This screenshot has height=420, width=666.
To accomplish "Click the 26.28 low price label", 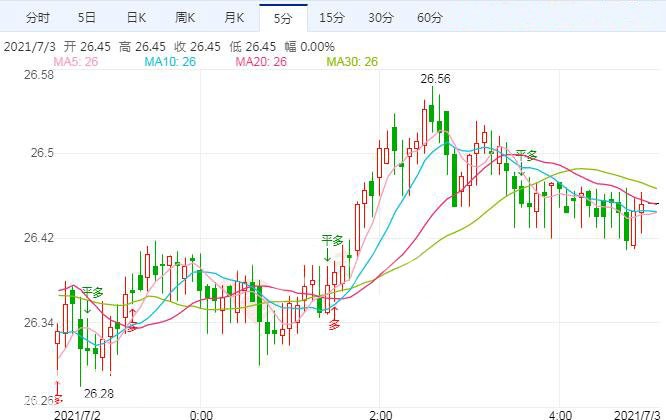I will 99,393.
